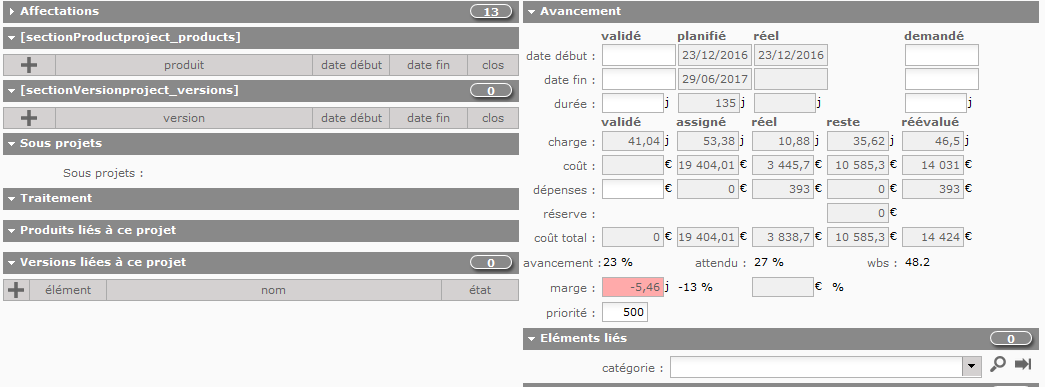Image resolution: width=1045 pixels, height=387 pixels.
Task: Click the go-to arrow icon beside catégorie
Action: coord(1023,364)
